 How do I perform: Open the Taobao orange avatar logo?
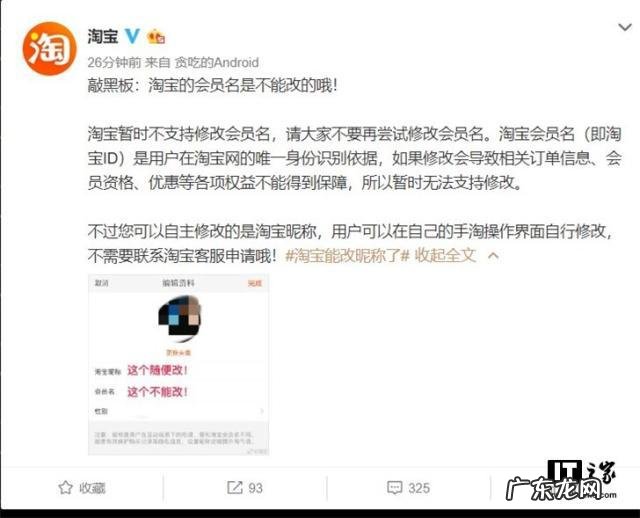pyautogui.click(x=49, y=49)
